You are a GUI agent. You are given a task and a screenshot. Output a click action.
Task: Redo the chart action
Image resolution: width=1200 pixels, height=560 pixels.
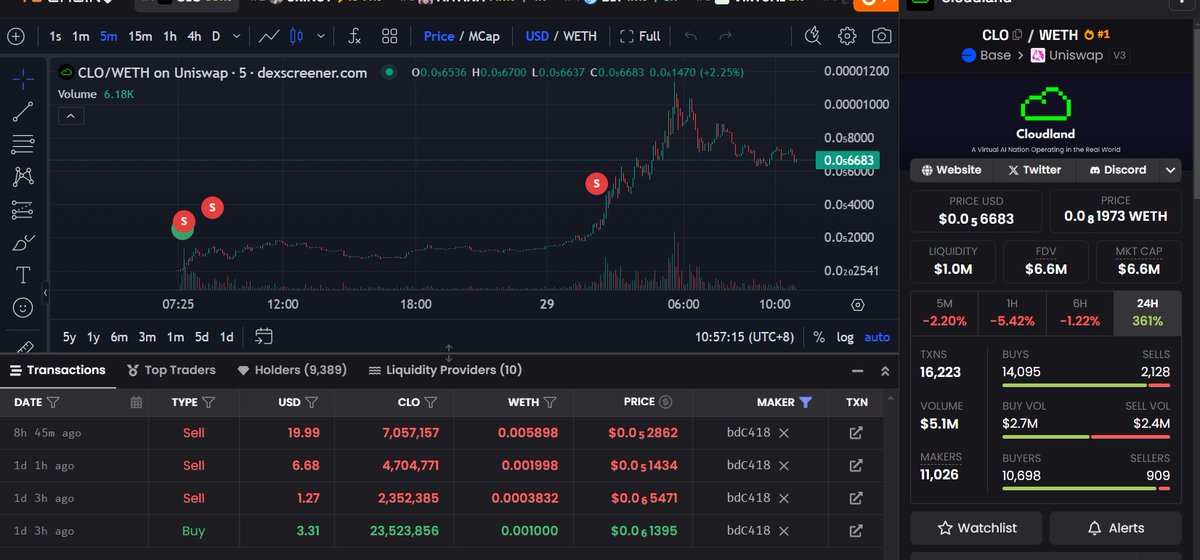click(x=723, y=36)
